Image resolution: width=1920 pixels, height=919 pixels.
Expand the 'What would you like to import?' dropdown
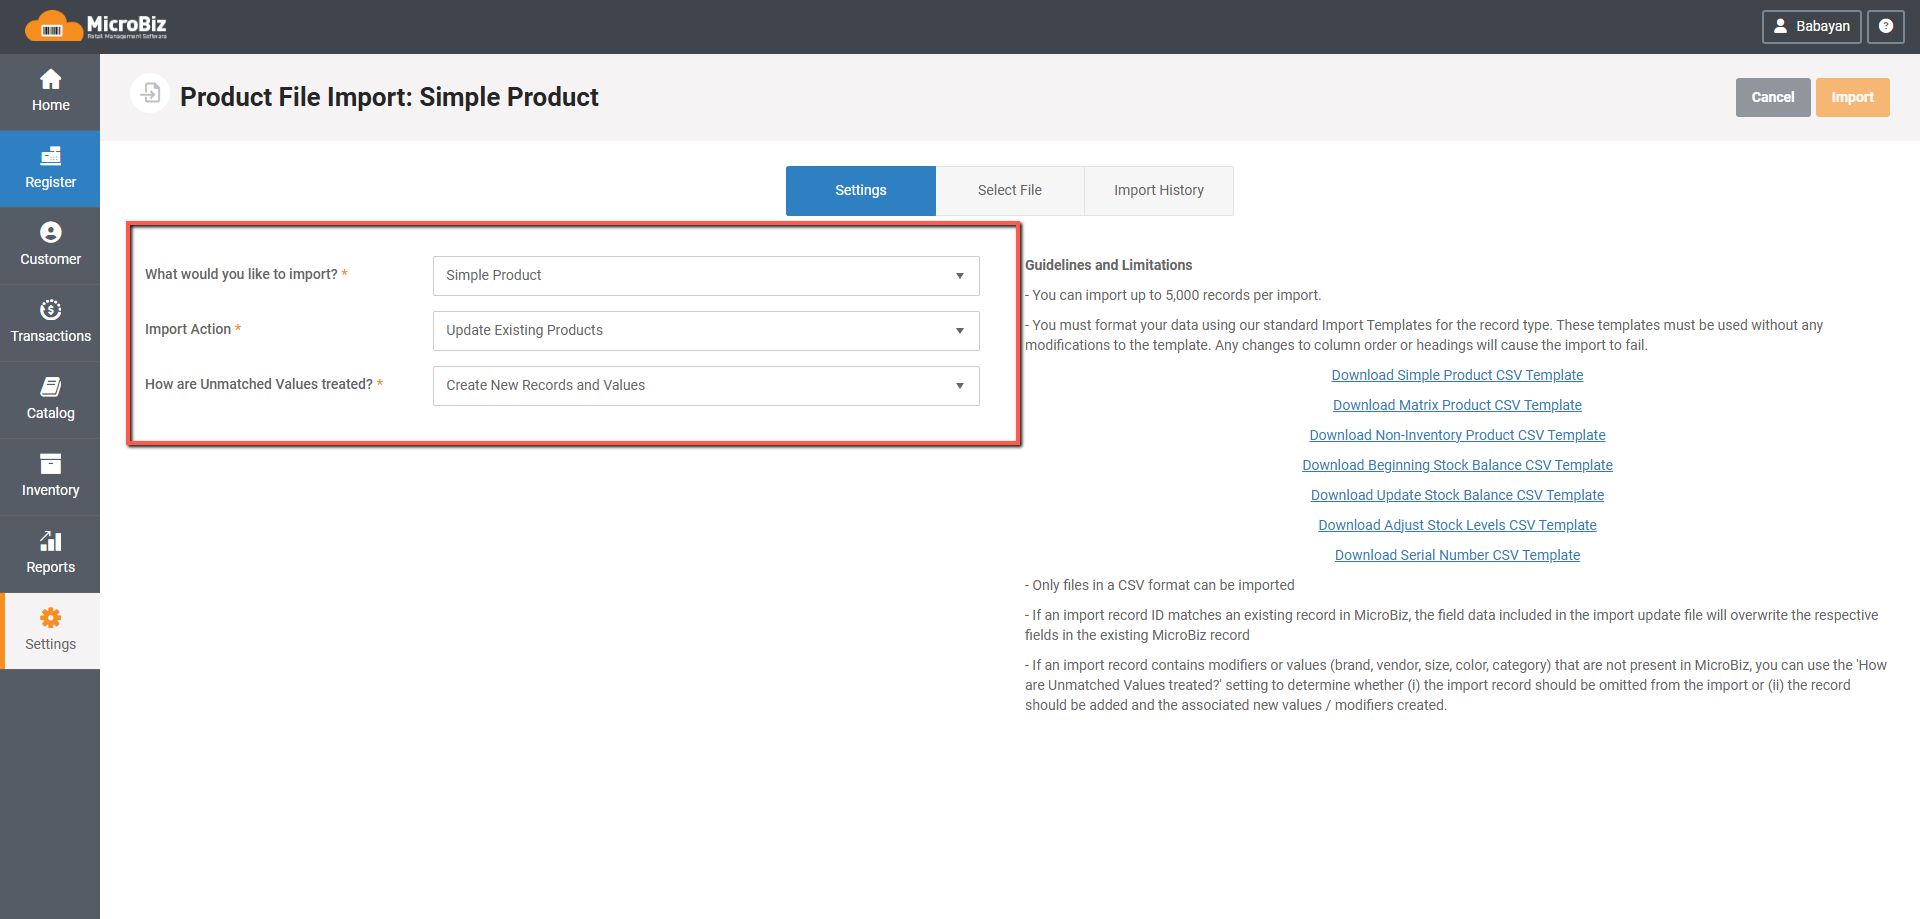706,276
